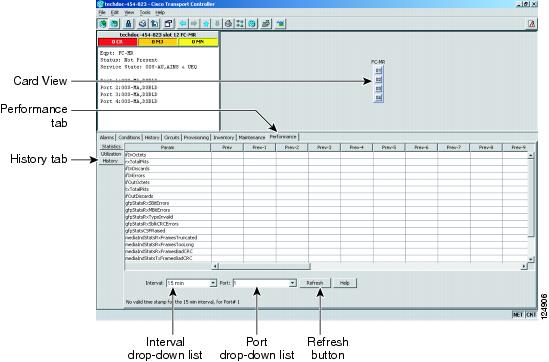The image size is (549, 362).
Task: Open the Statistics subtab
Action: click(x=111, y=147)
